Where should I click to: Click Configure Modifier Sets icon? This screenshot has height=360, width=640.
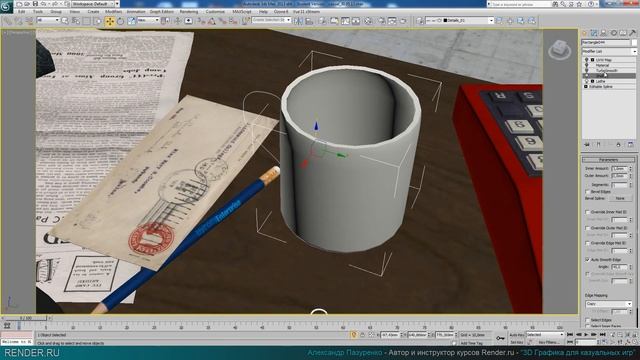(x=630, y=144)
